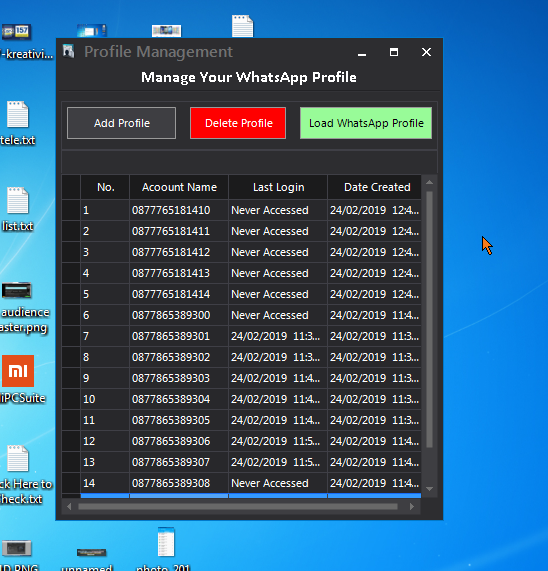Select account 0877865389306 in the table
The height and width of the screenshot is (571, 548).
click(x=179, y=441)
